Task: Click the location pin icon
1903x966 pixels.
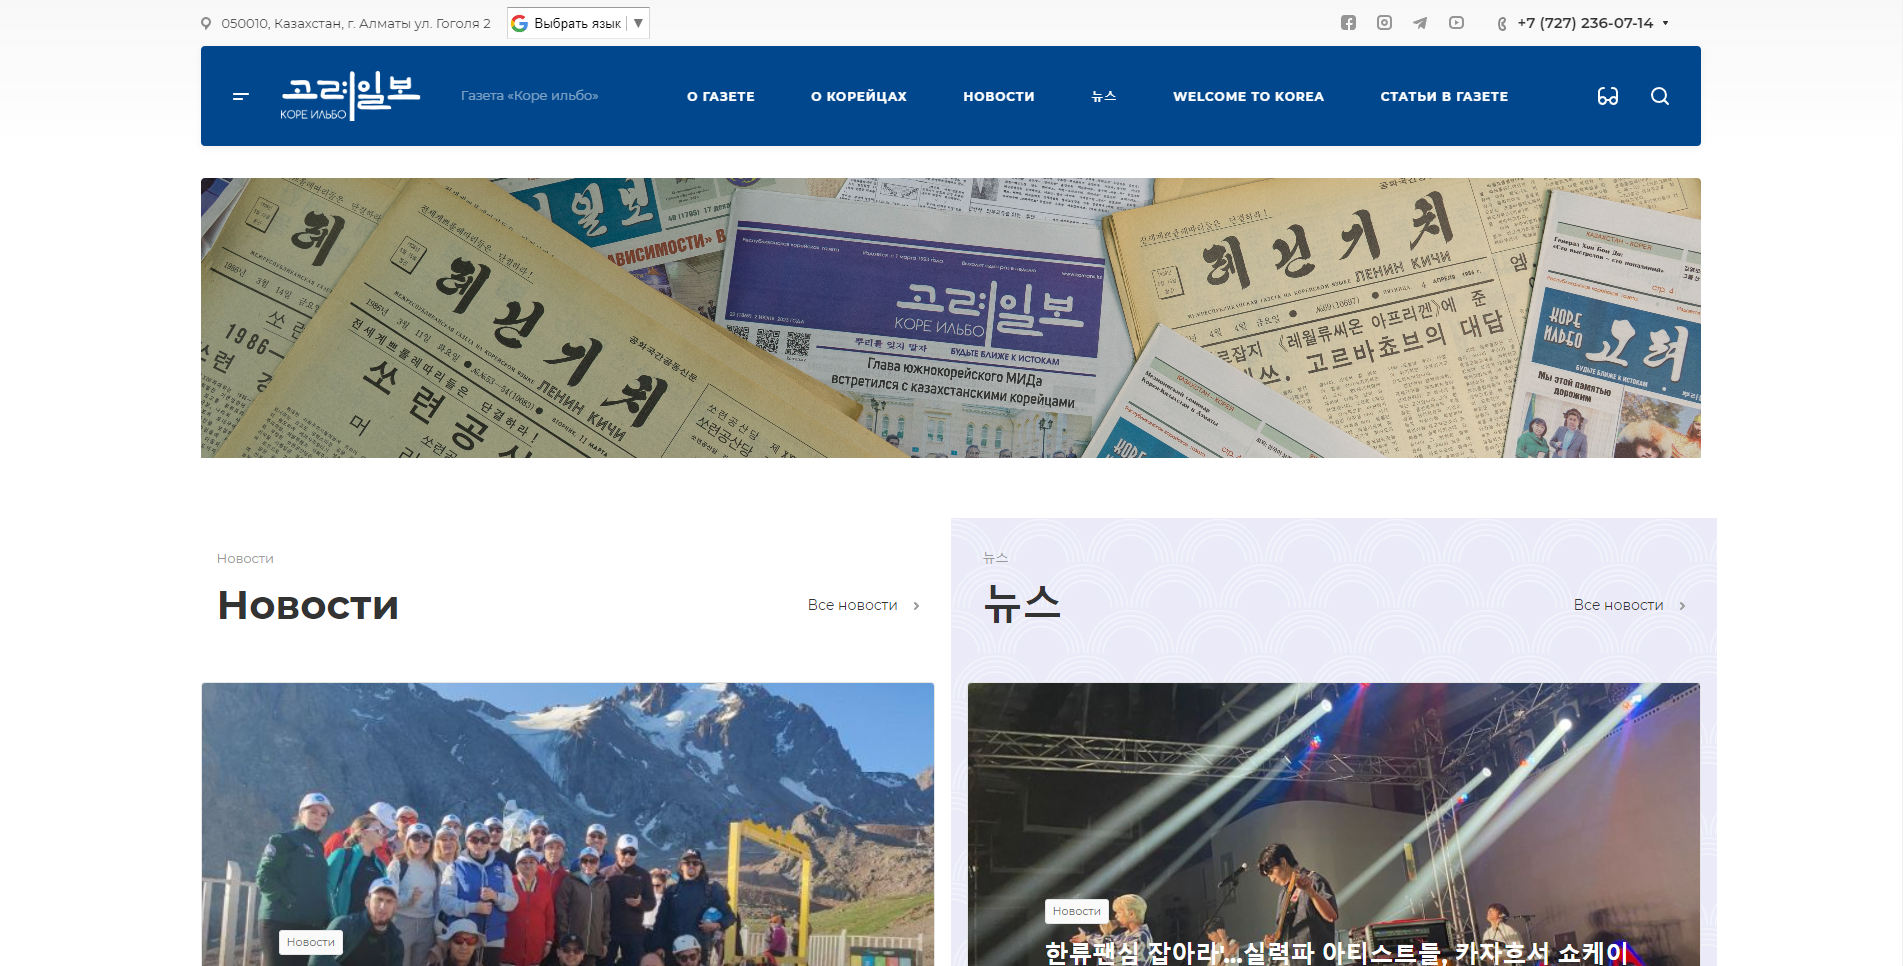Action: pos(206,23)
